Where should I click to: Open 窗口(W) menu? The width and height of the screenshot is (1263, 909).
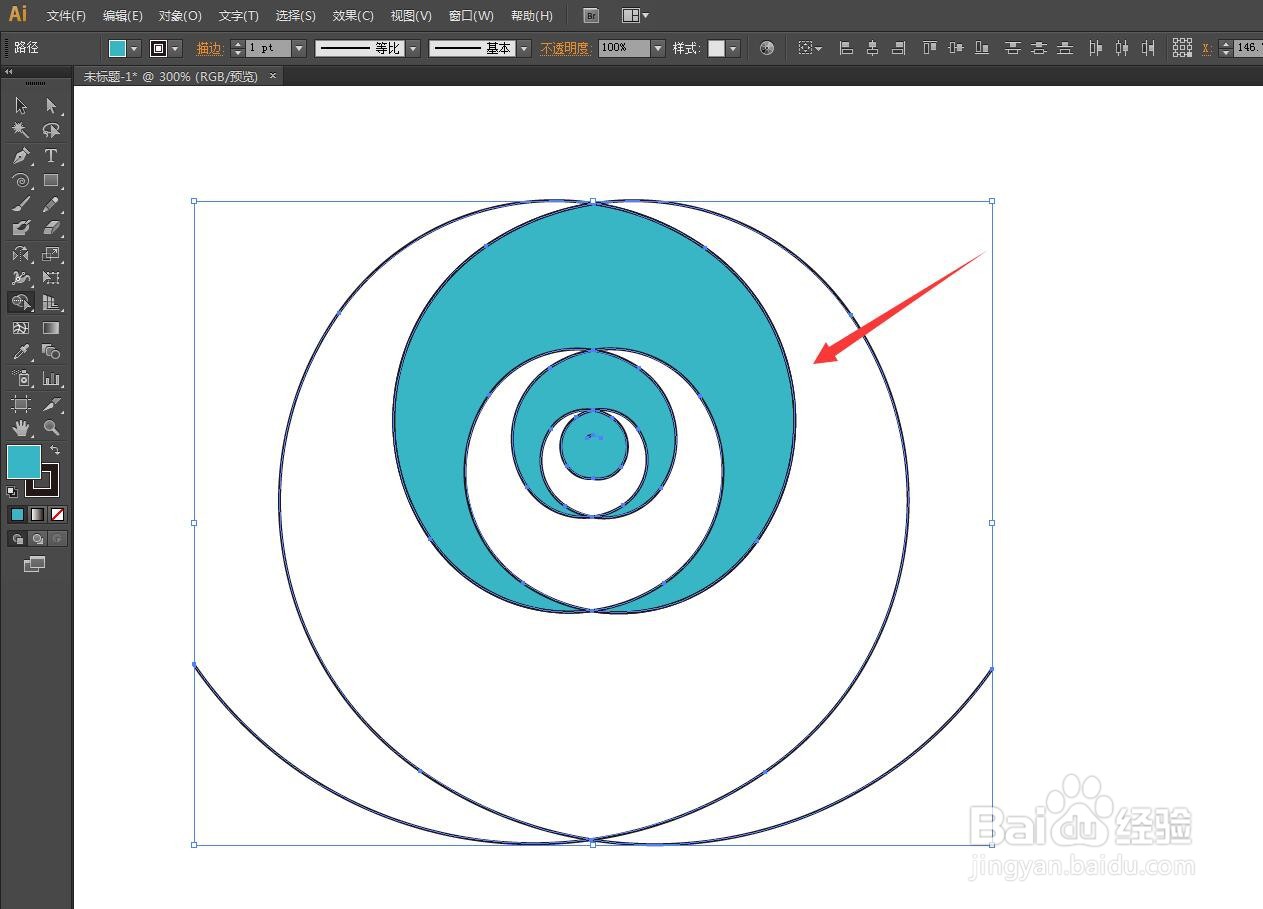(x=471, y=16)
